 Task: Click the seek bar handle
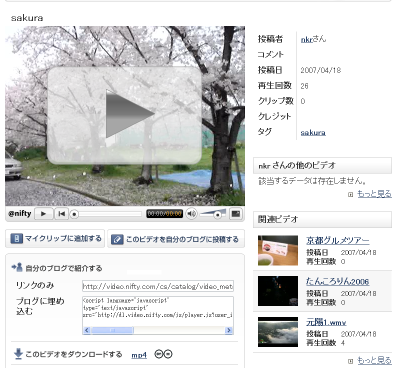pos(74,214)
